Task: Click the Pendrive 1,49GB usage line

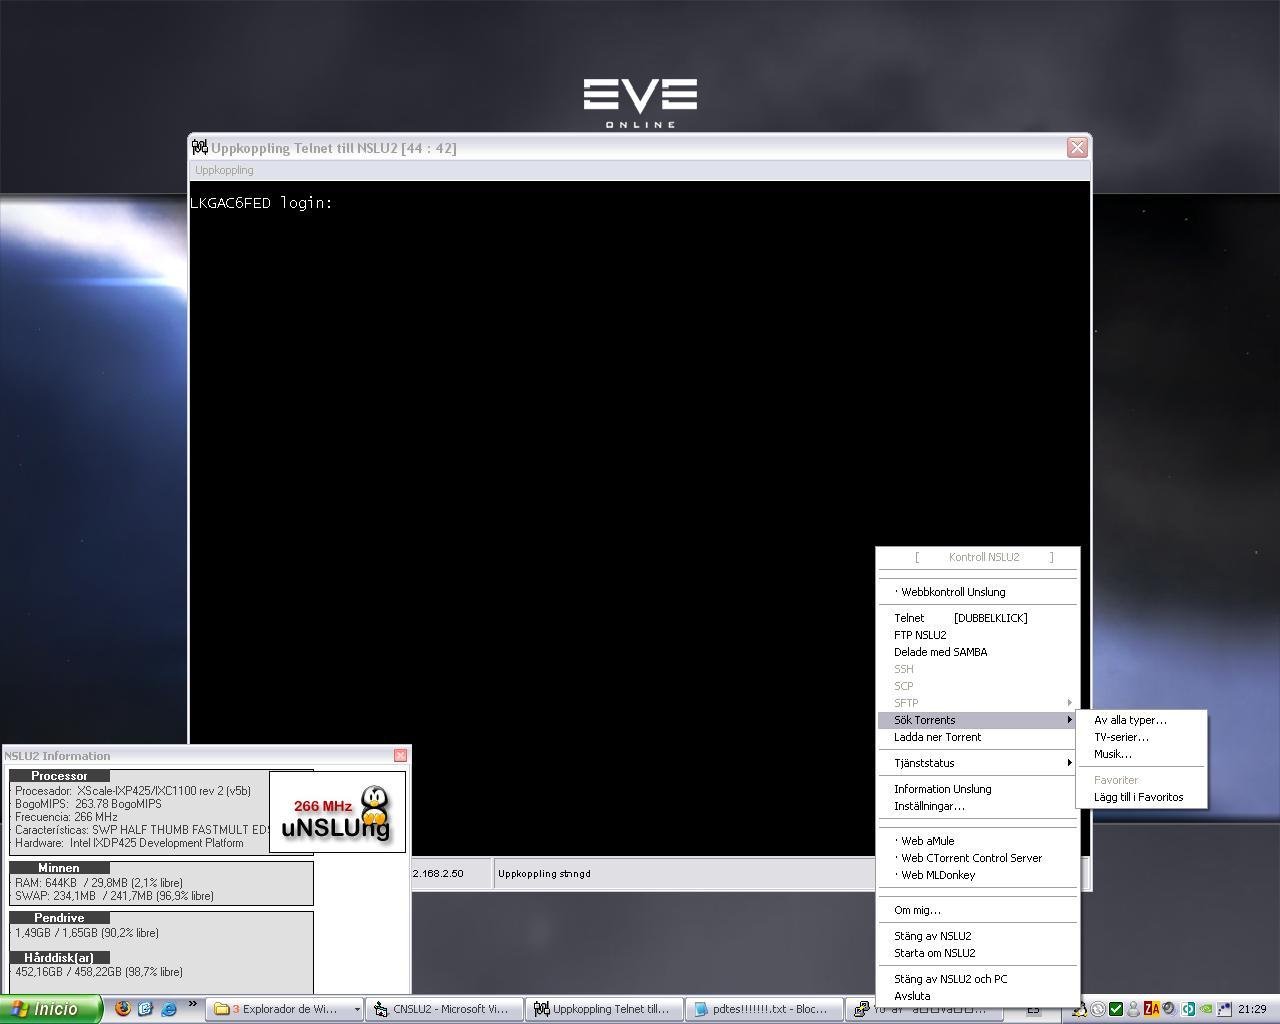Action: pos(87,933)
